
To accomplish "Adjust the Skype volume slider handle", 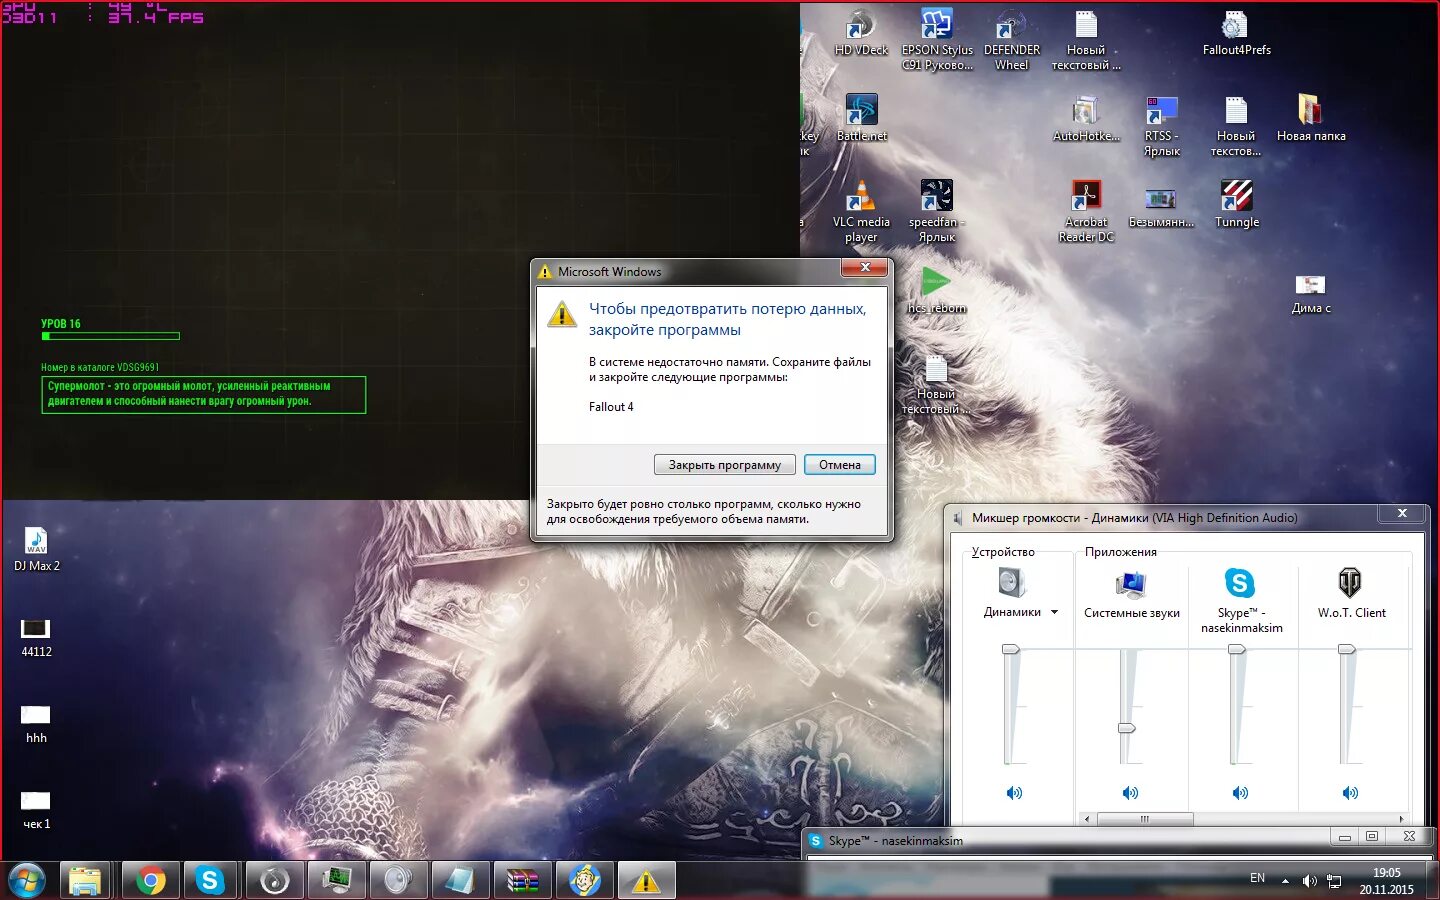I will (x=1237, y=650).
